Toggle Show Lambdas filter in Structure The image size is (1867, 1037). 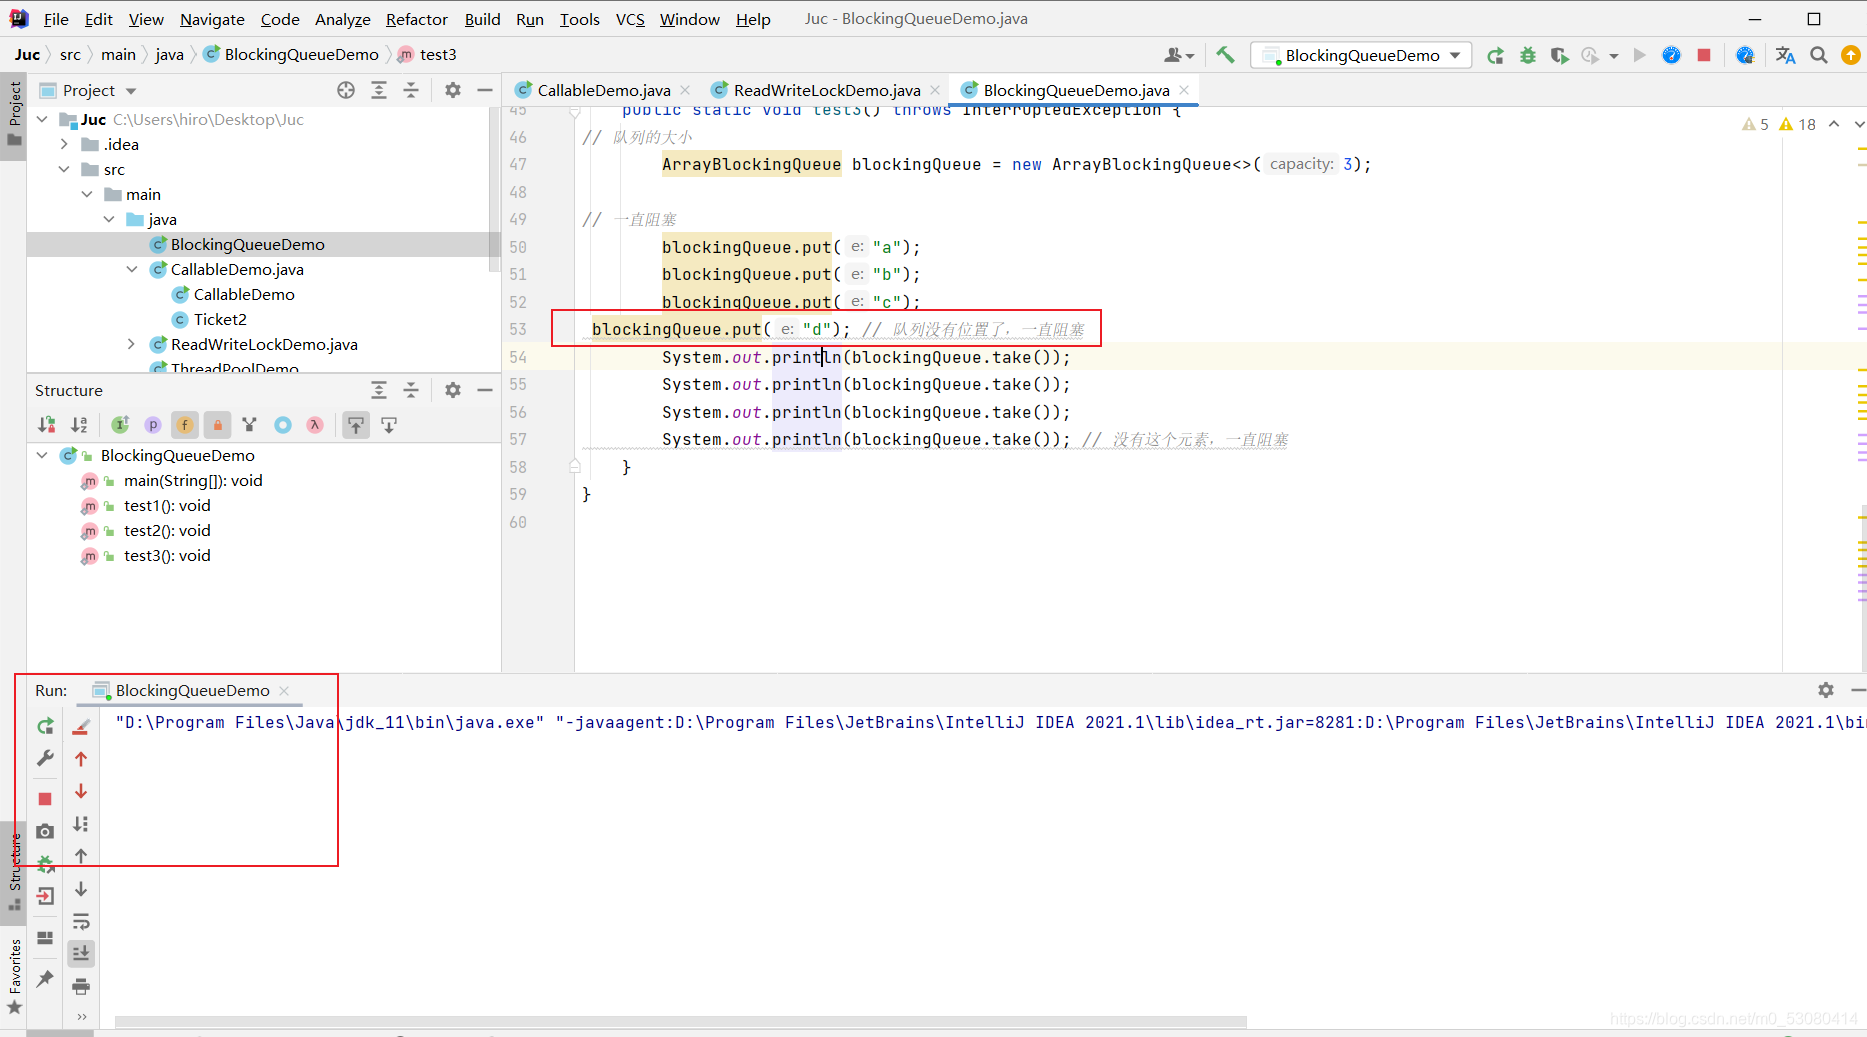tap(315, 425)
